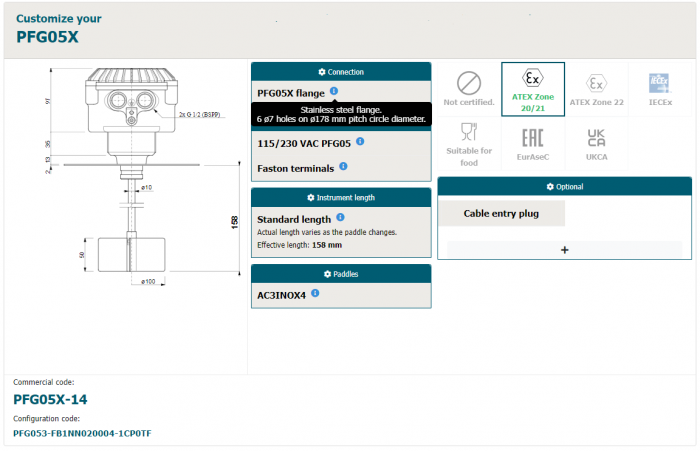Viewport: 700px width, 451px height.
Task: Select the Not certified option
Action: (x=469, y=89)
